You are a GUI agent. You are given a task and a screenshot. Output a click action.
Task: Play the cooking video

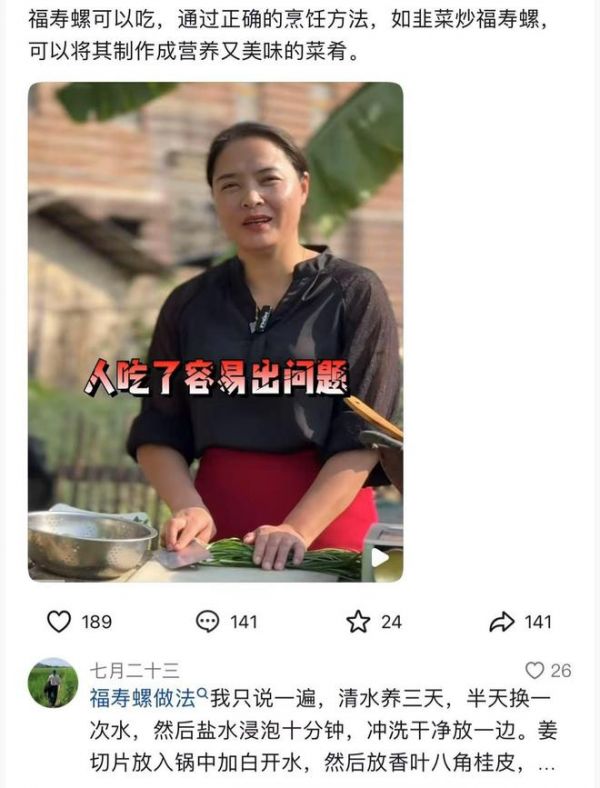point(380,557)
